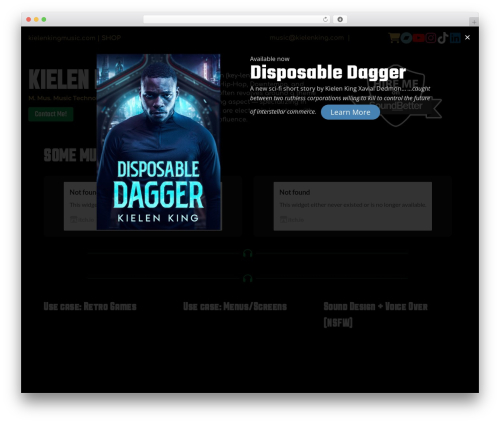The image size is (500, 423).
Task: Click the music@kielenking.com email link
Action: point(307,38)
